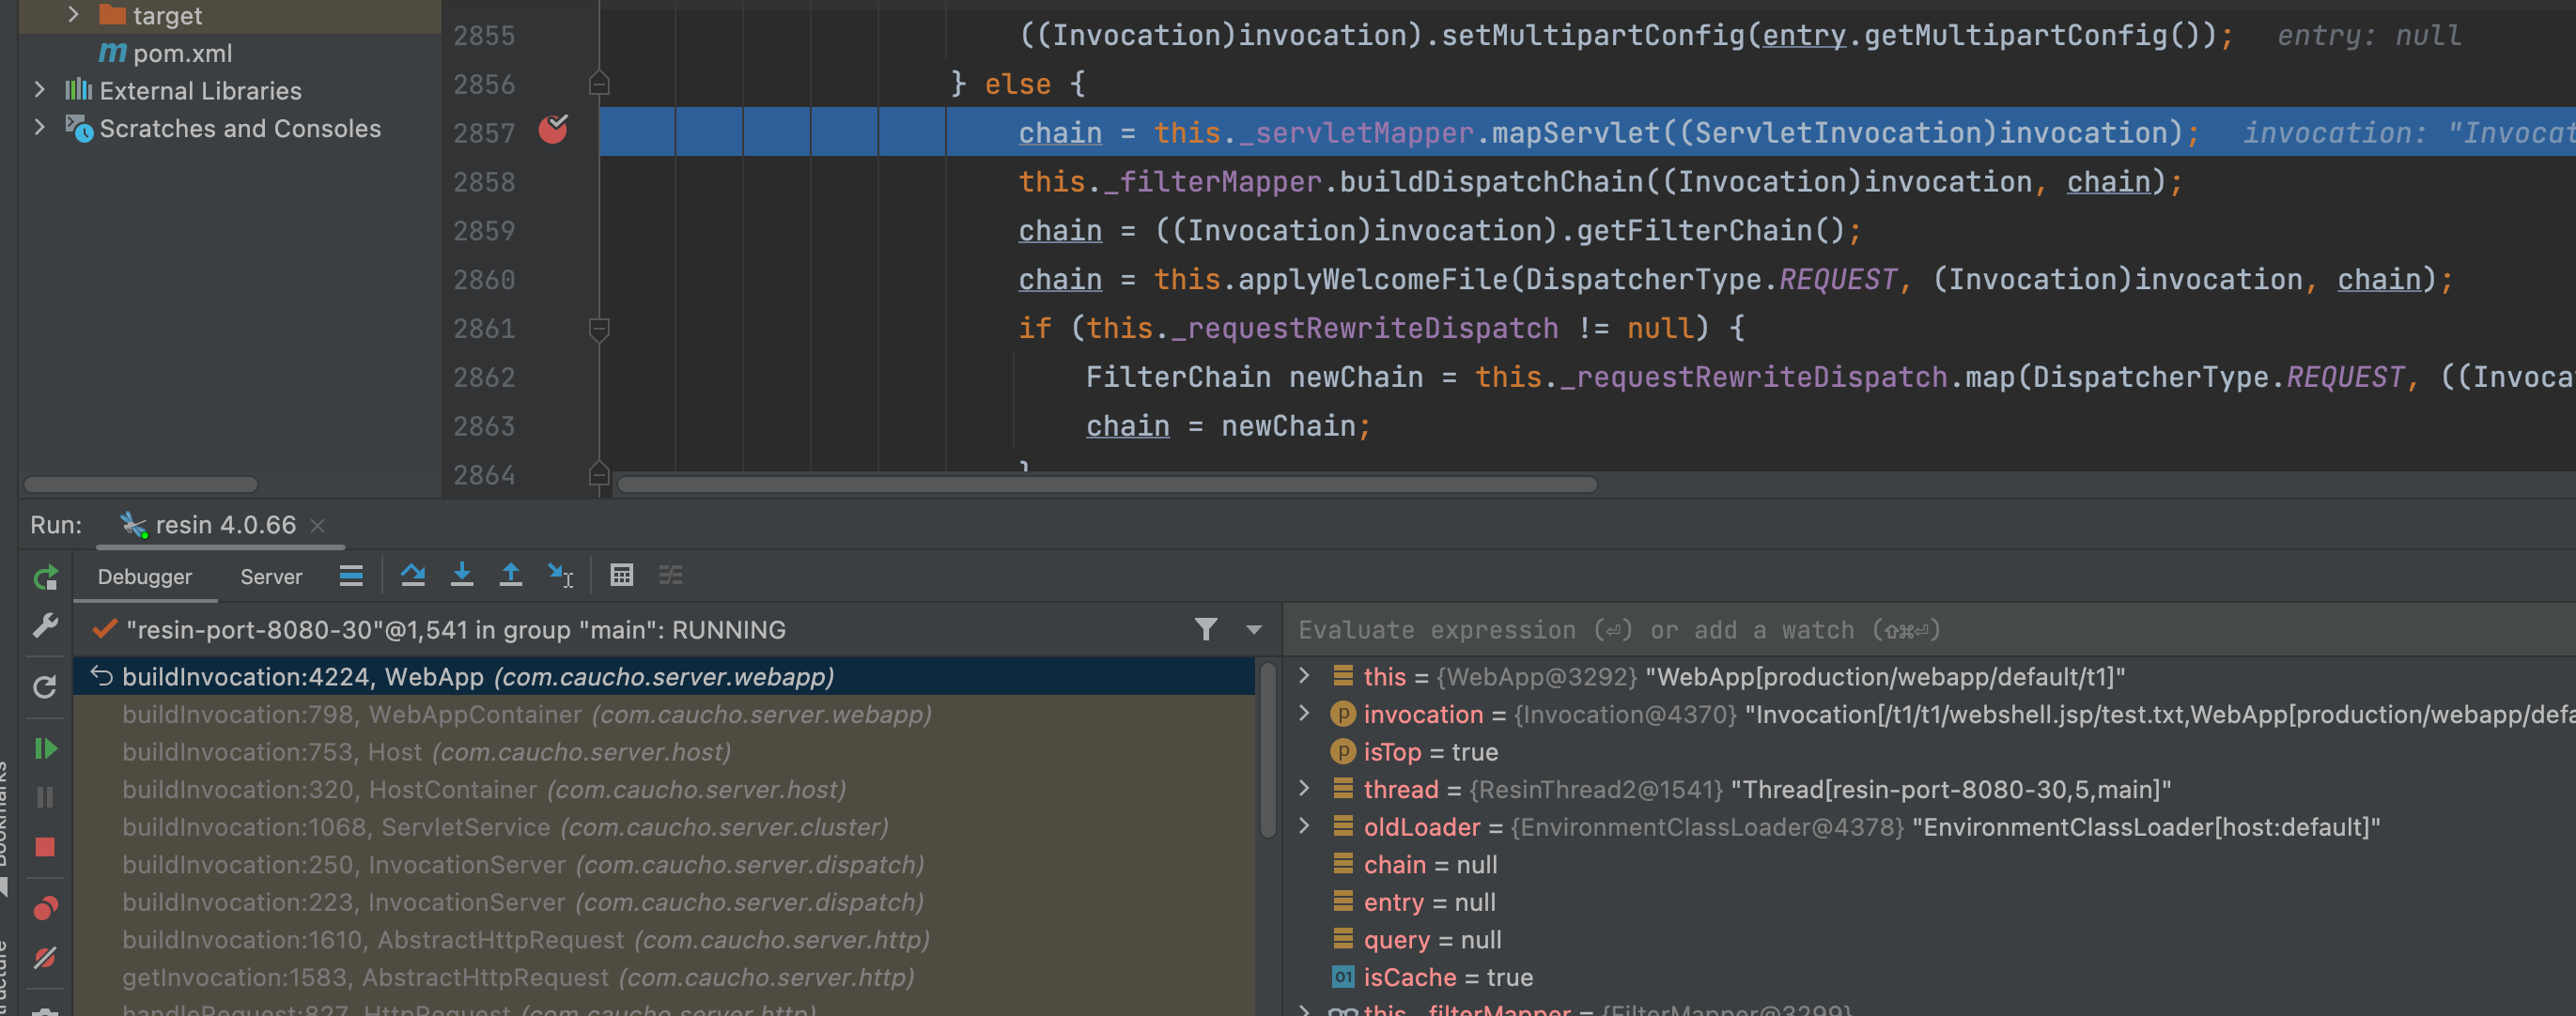Open the Evaluate Expression calculator icon
The image size is (2576, 1016).
[621, 575]
